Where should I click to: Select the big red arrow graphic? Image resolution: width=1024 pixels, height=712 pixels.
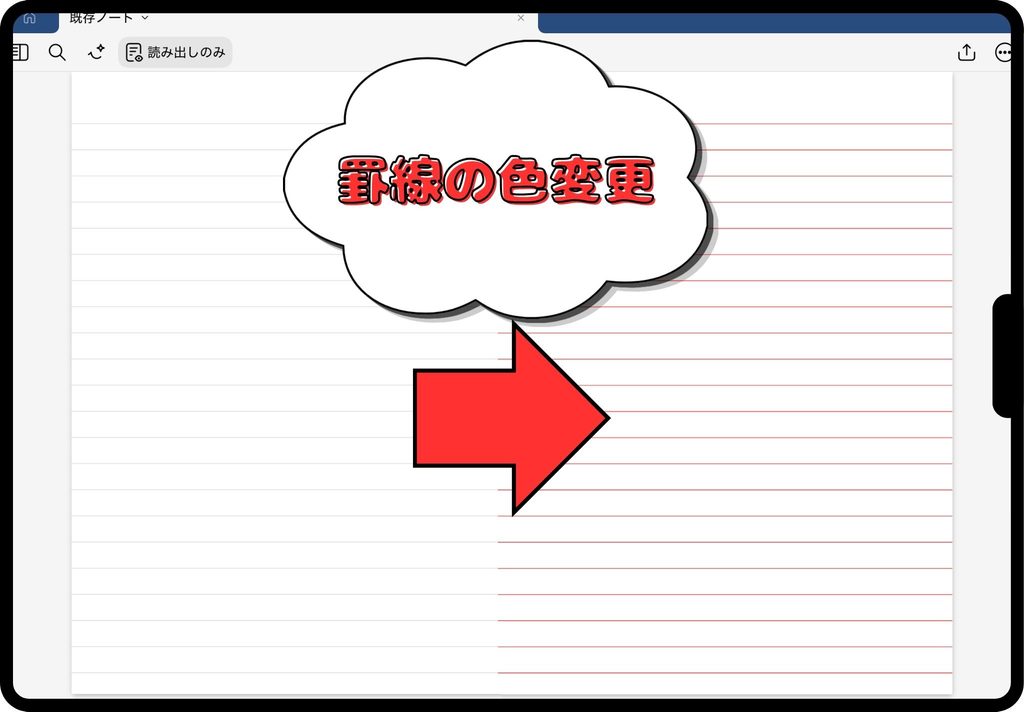[x=511, y=418]
